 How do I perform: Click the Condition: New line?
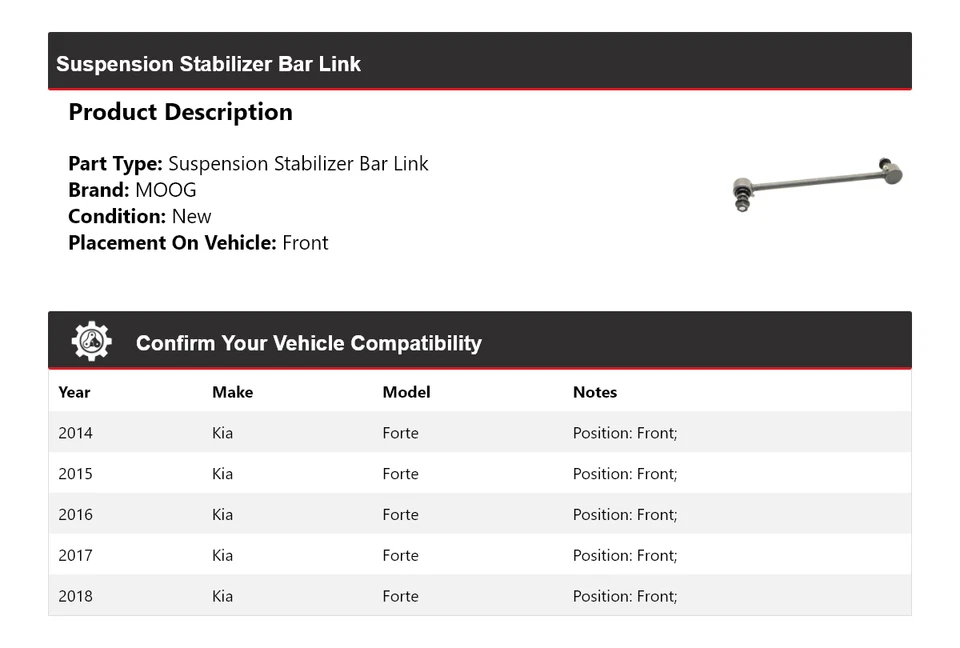[140, 216]
